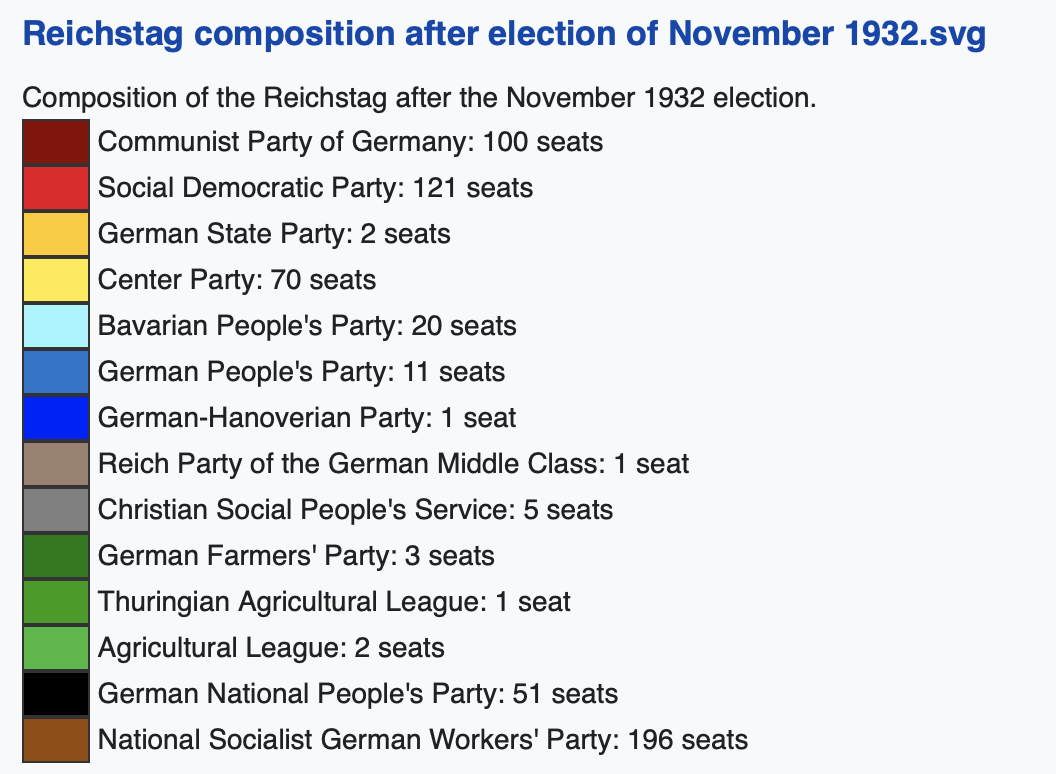1056x774 pixels.
Task: Click the black German National People's Party swatch
Action: click(x=56, y=694)
